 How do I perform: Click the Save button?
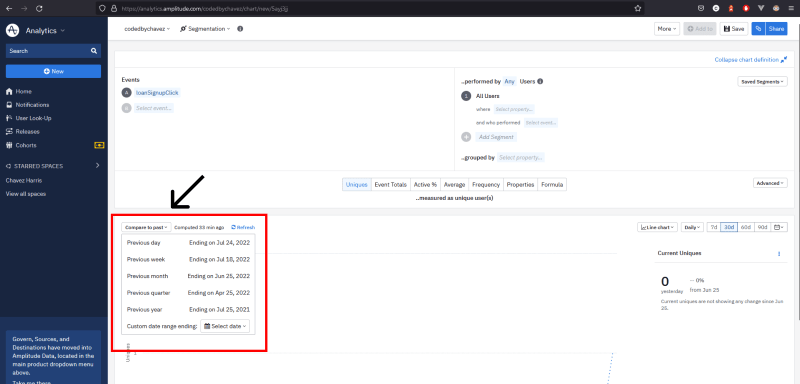click(734, 29)
